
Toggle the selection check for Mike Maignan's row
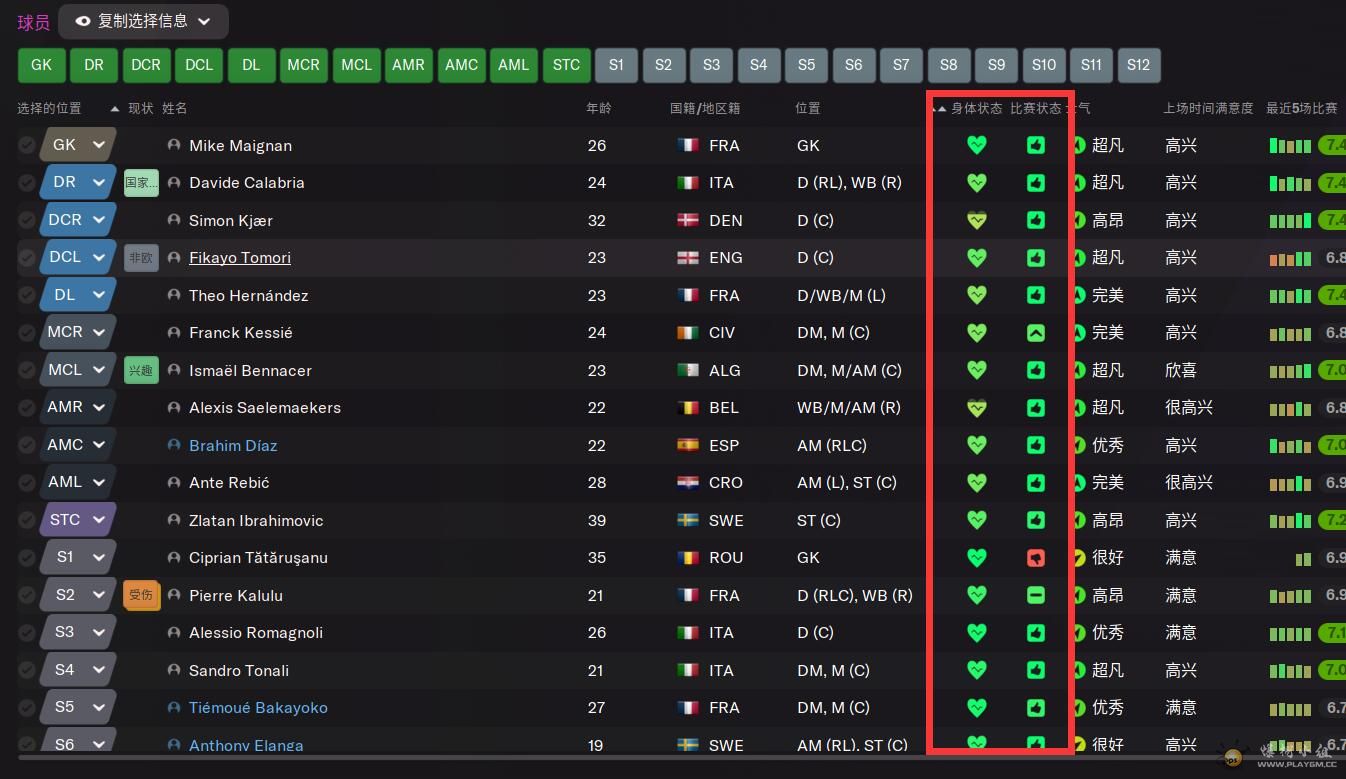point(26,146)
